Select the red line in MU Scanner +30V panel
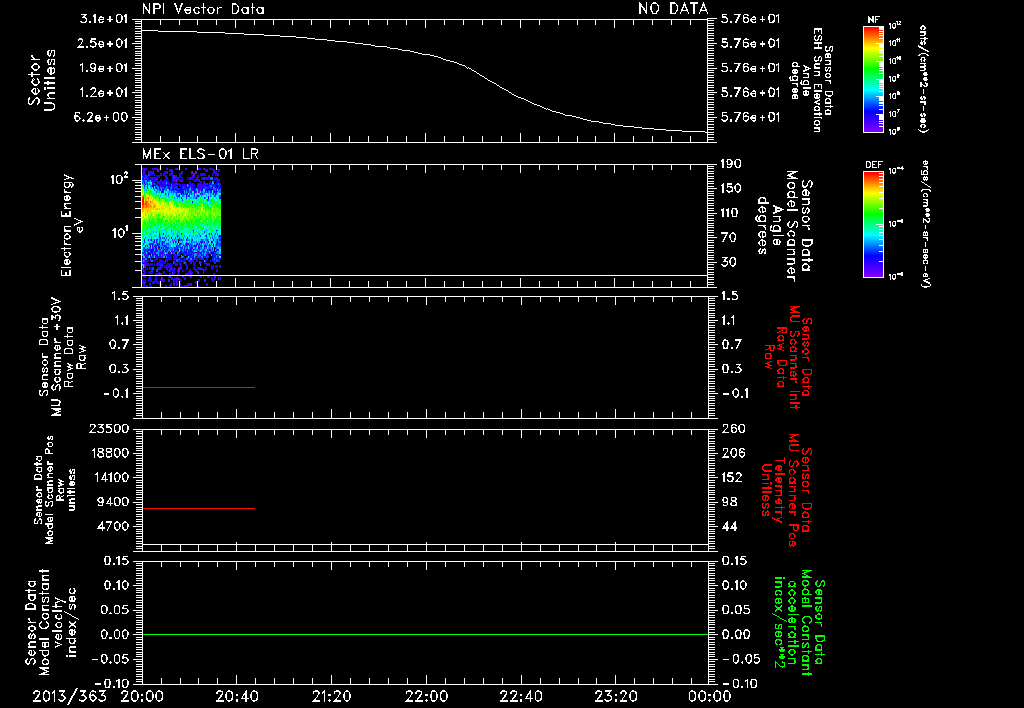 pos(198,387)
